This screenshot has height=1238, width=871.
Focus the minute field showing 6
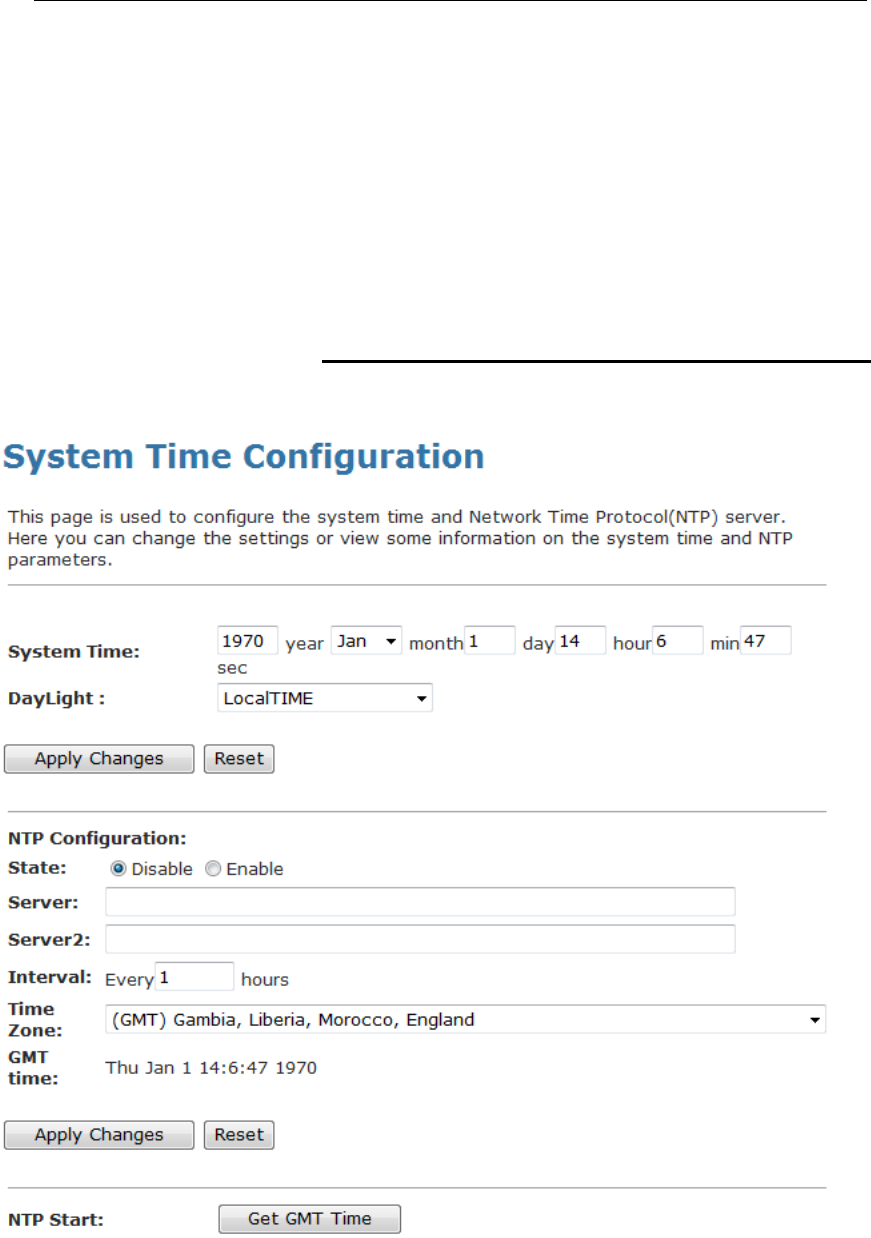pos(678,640)
